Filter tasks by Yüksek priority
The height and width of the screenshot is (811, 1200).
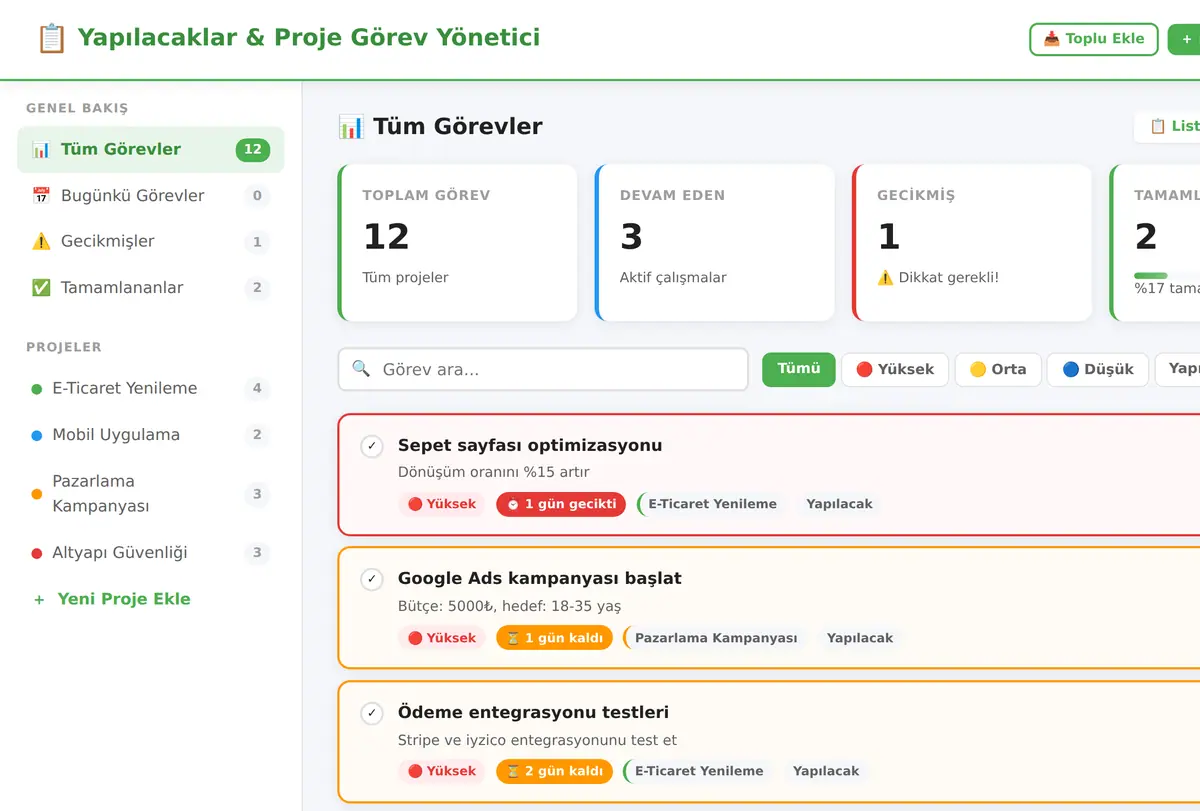point(895,369)
